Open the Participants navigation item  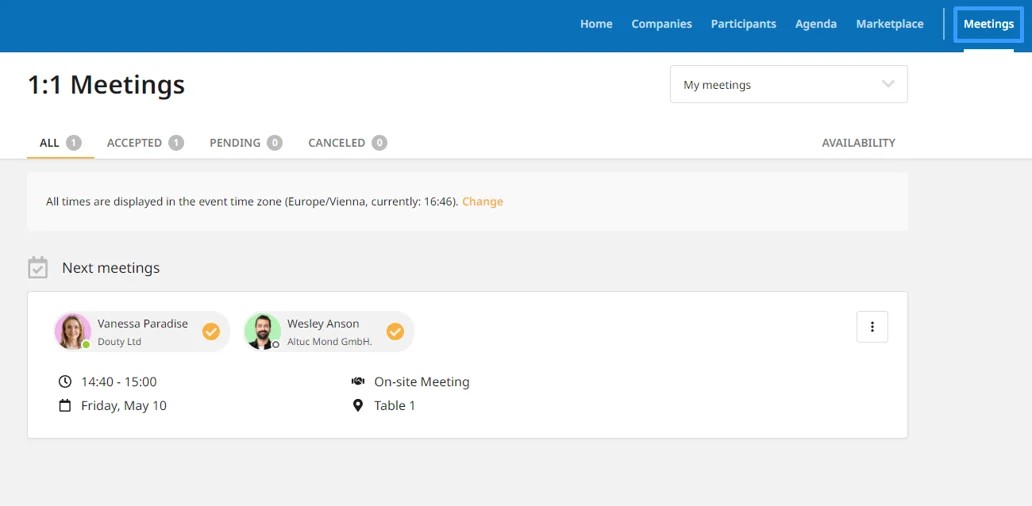point(743,24)
